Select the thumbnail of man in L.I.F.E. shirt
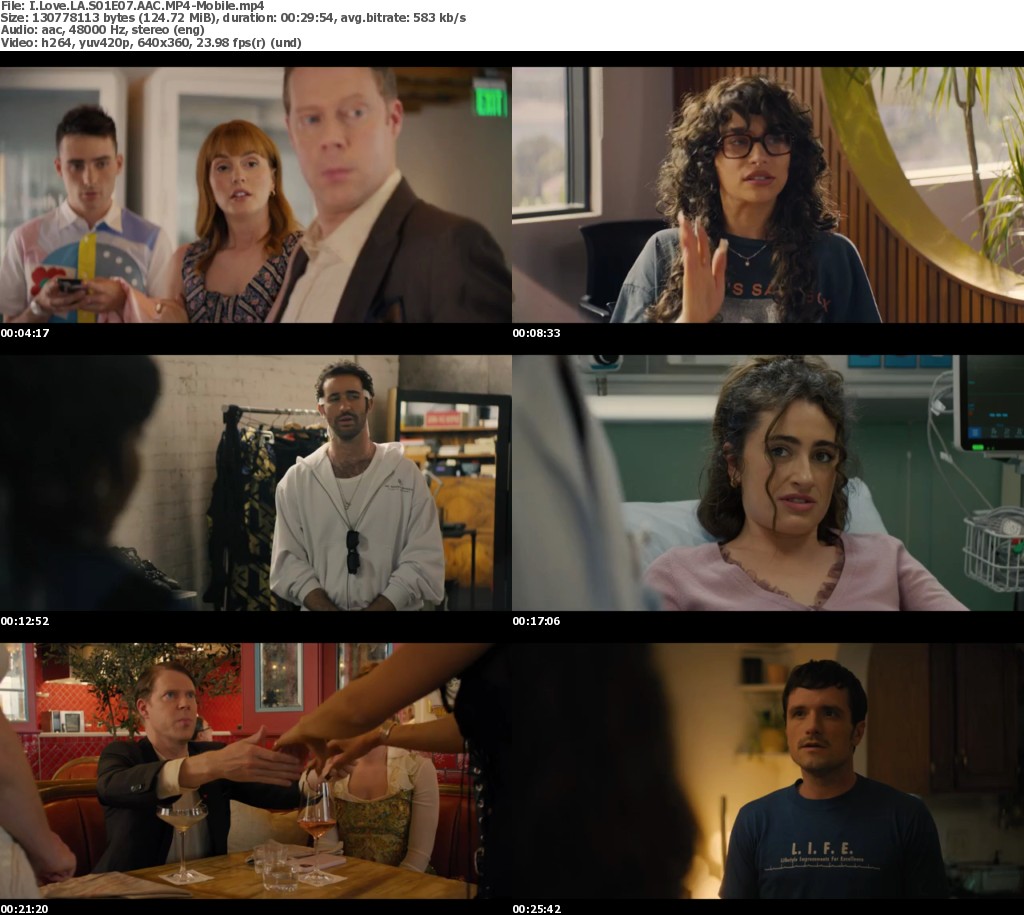 pyautogui.click(x=767, y=770)
